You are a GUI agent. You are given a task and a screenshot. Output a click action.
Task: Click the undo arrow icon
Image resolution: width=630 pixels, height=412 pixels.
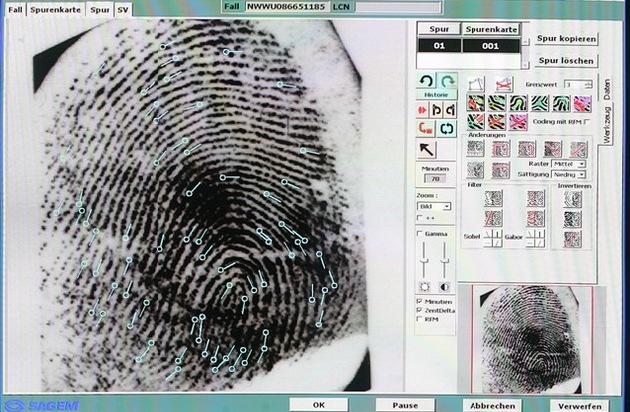pos(426,81)
